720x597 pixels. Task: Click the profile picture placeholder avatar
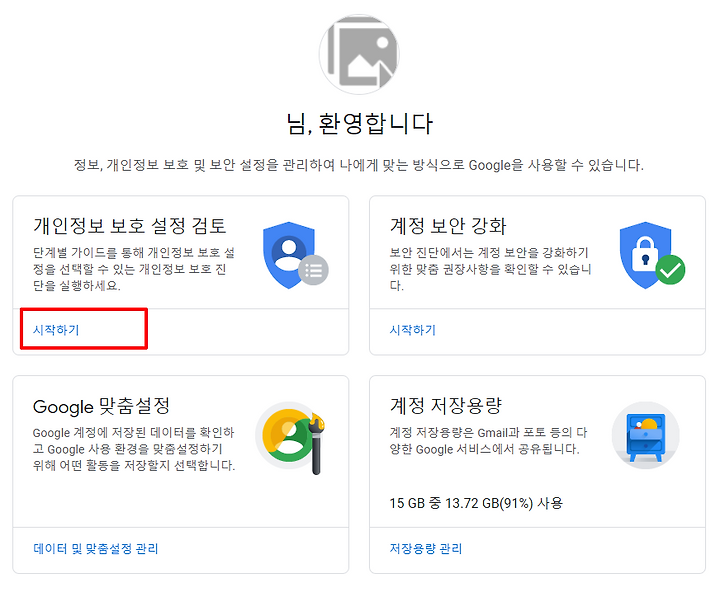coord(359,54)
